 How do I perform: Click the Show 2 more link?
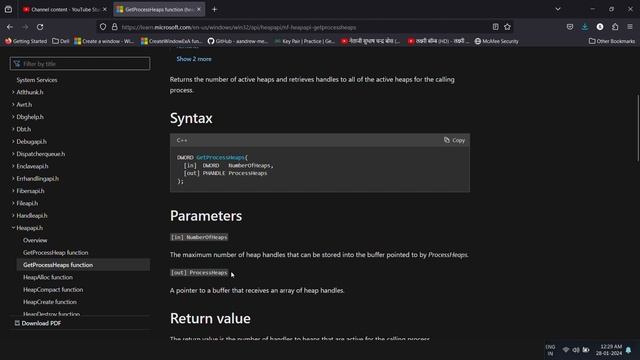pyautogui.click(x=194, y=59)
